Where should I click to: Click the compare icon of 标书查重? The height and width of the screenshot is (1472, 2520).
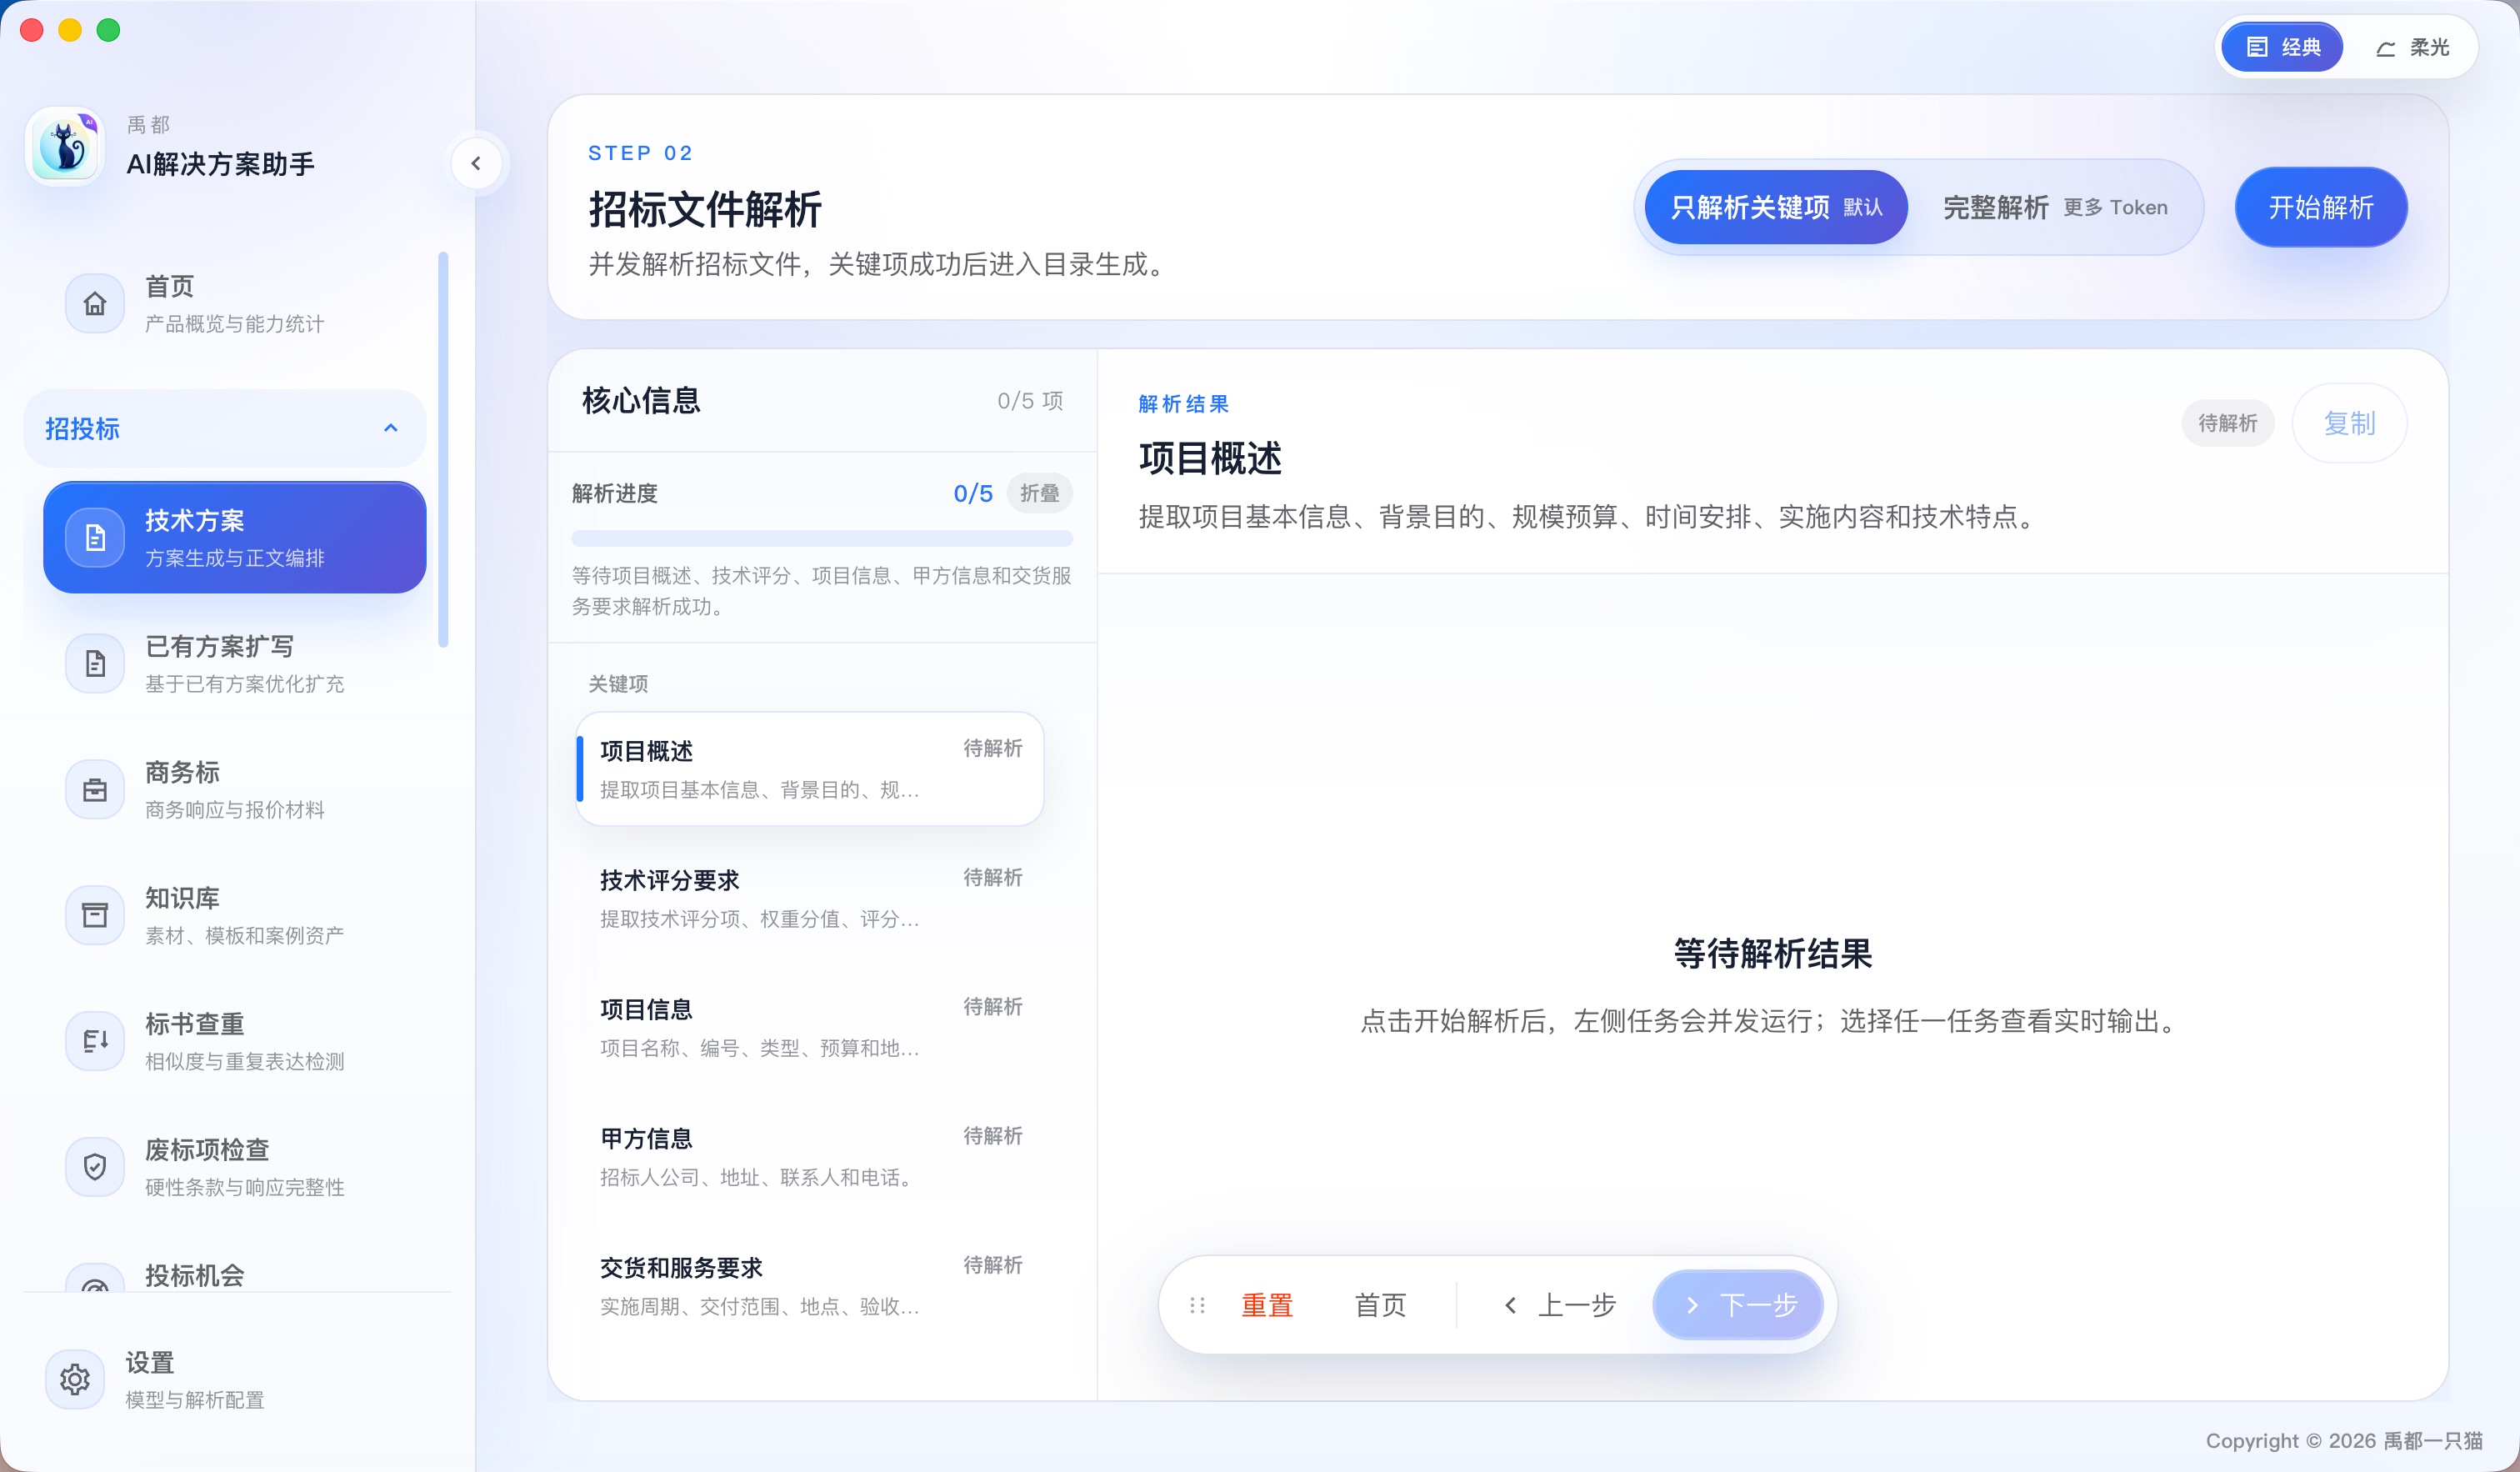95,1041
